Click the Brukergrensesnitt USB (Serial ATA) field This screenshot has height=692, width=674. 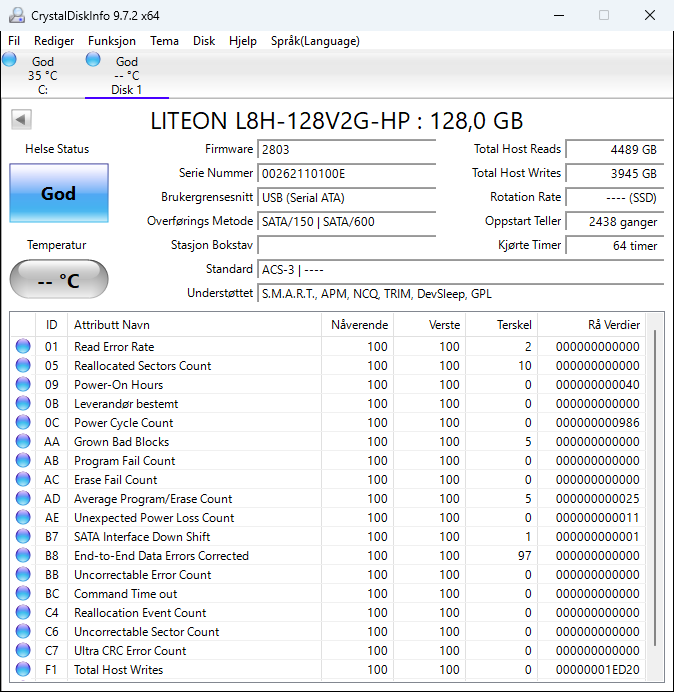tap(346, 198)
